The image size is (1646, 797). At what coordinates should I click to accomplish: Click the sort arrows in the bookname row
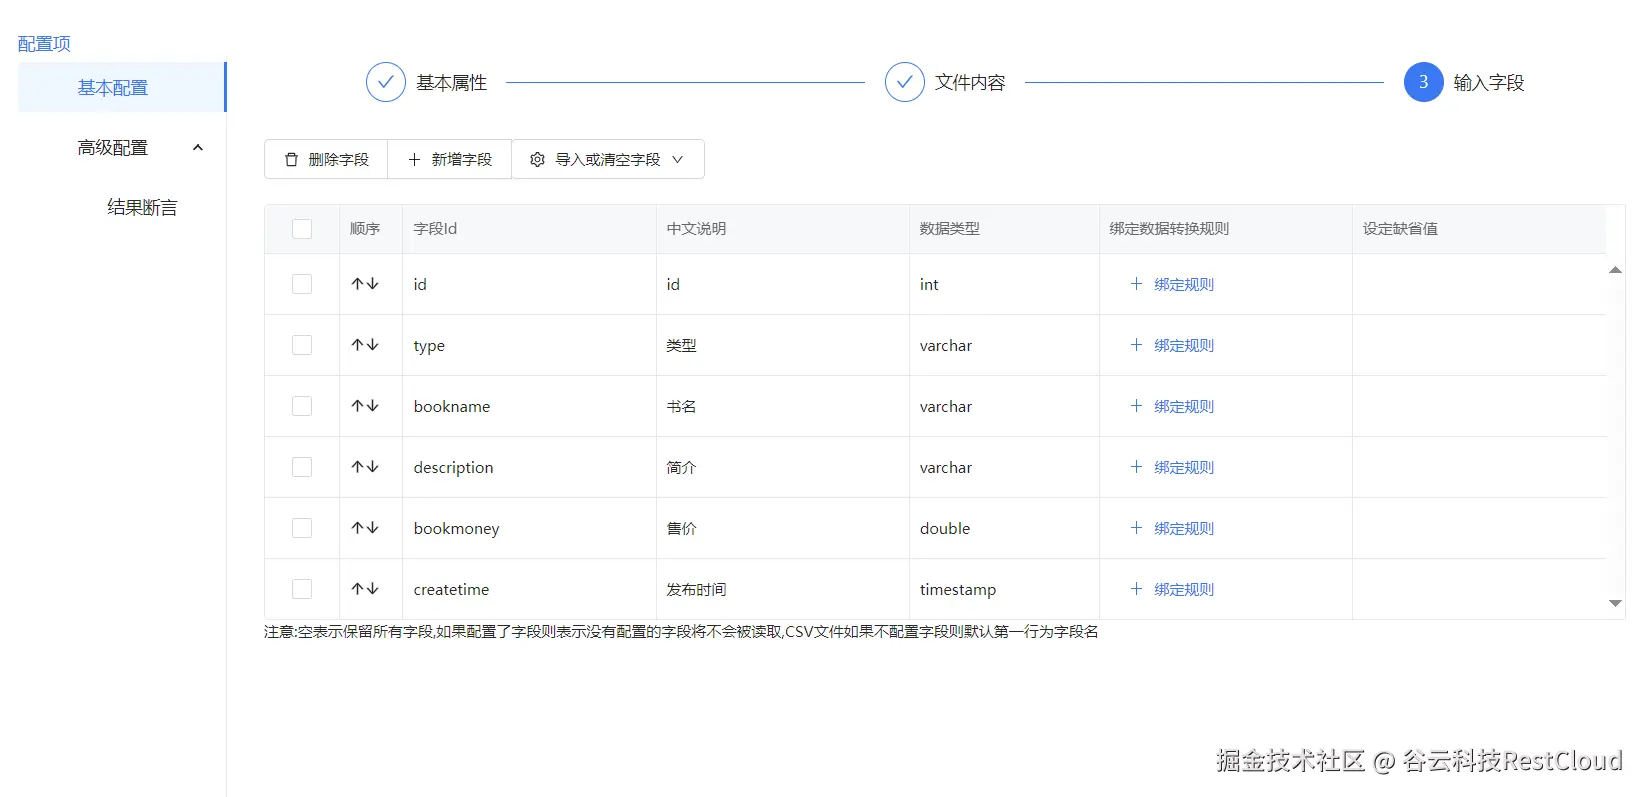pyautogui.click(x=365, y=406)
